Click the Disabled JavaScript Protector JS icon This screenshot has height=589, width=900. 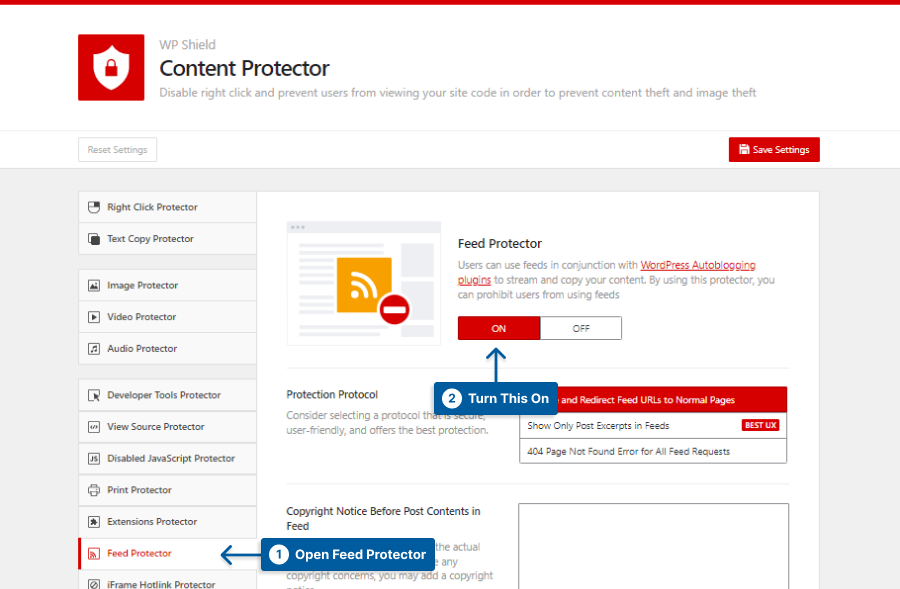94,458
